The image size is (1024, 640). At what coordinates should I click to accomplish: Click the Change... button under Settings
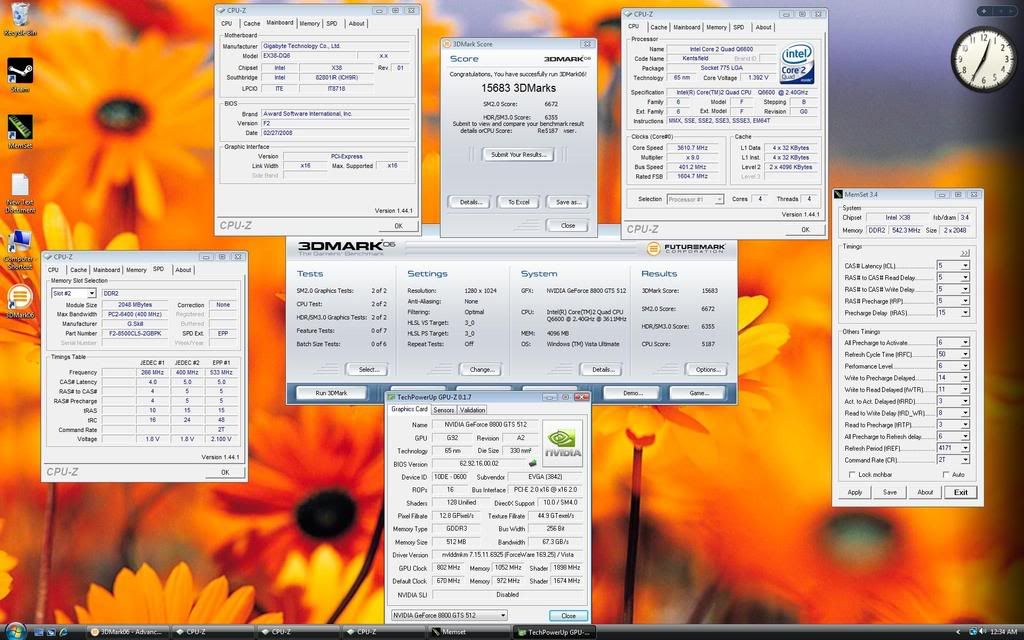pyautogui.click(x=481, y=370)
